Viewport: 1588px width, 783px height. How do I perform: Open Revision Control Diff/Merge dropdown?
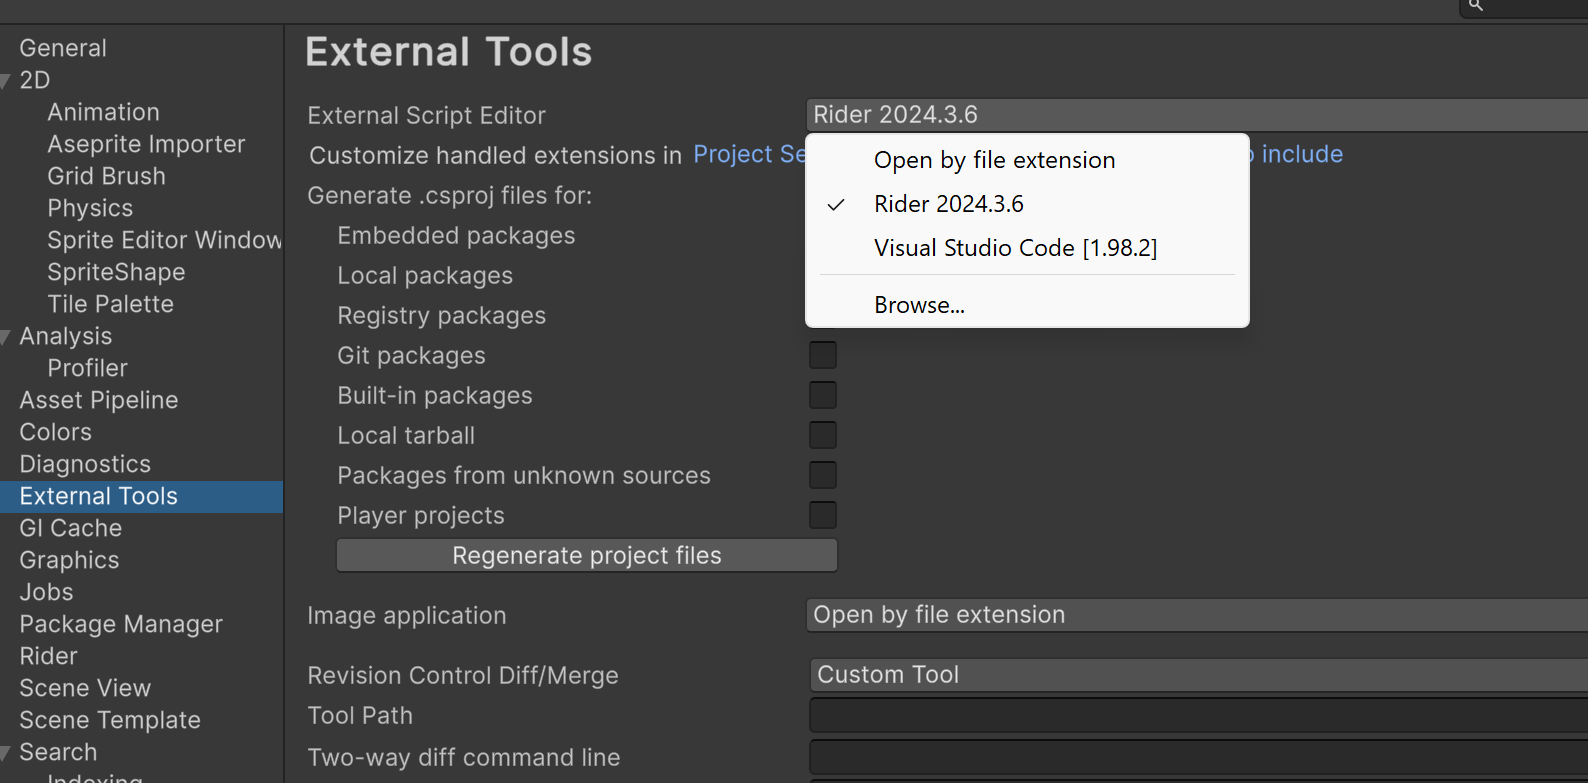(x=1199, y=675)
